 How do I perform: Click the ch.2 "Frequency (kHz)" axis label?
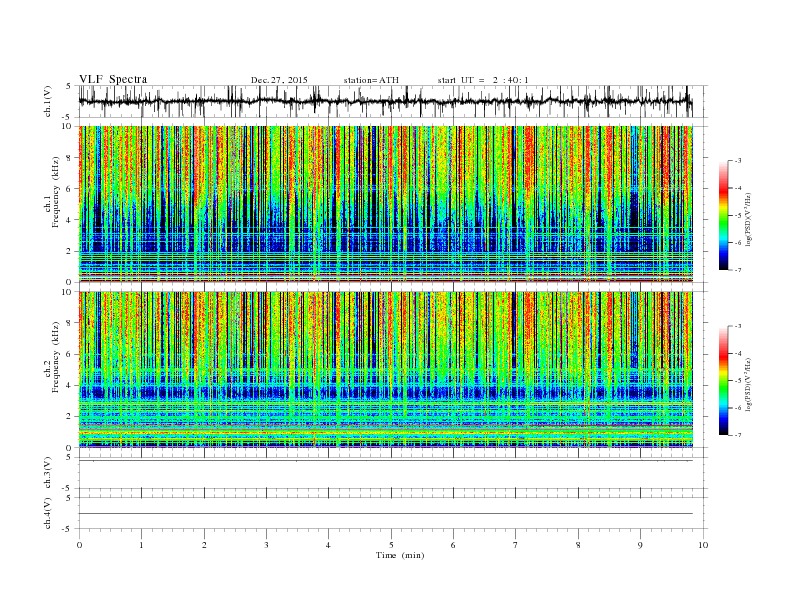(56, 358)
